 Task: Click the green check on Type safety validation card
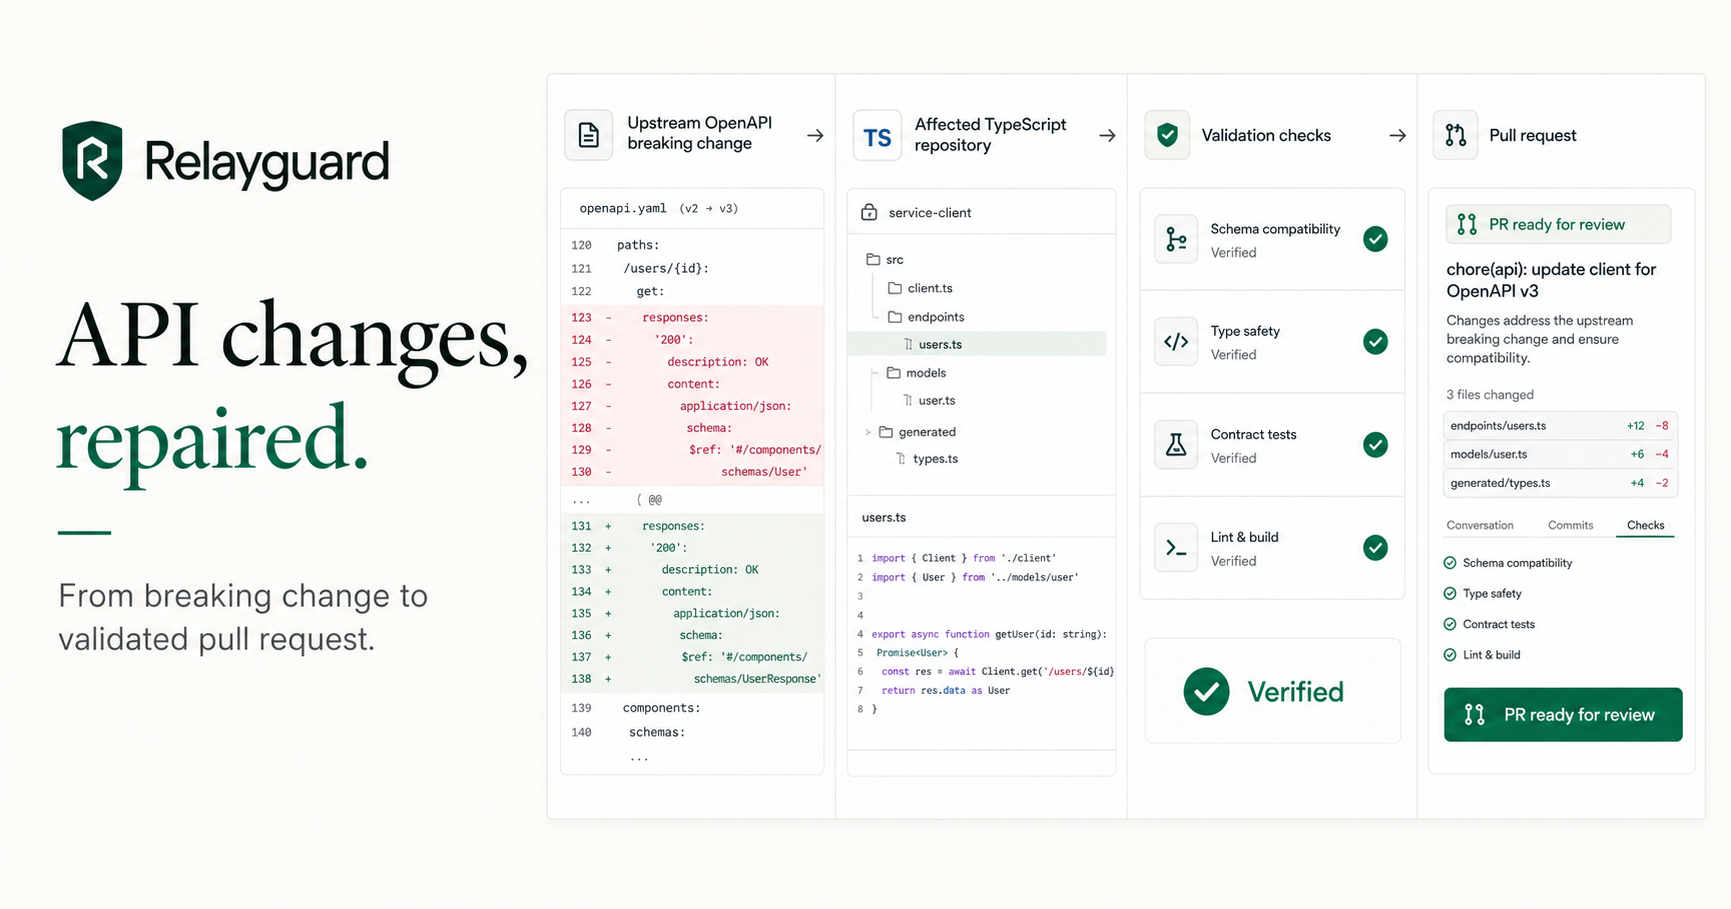click(1376, 342)
